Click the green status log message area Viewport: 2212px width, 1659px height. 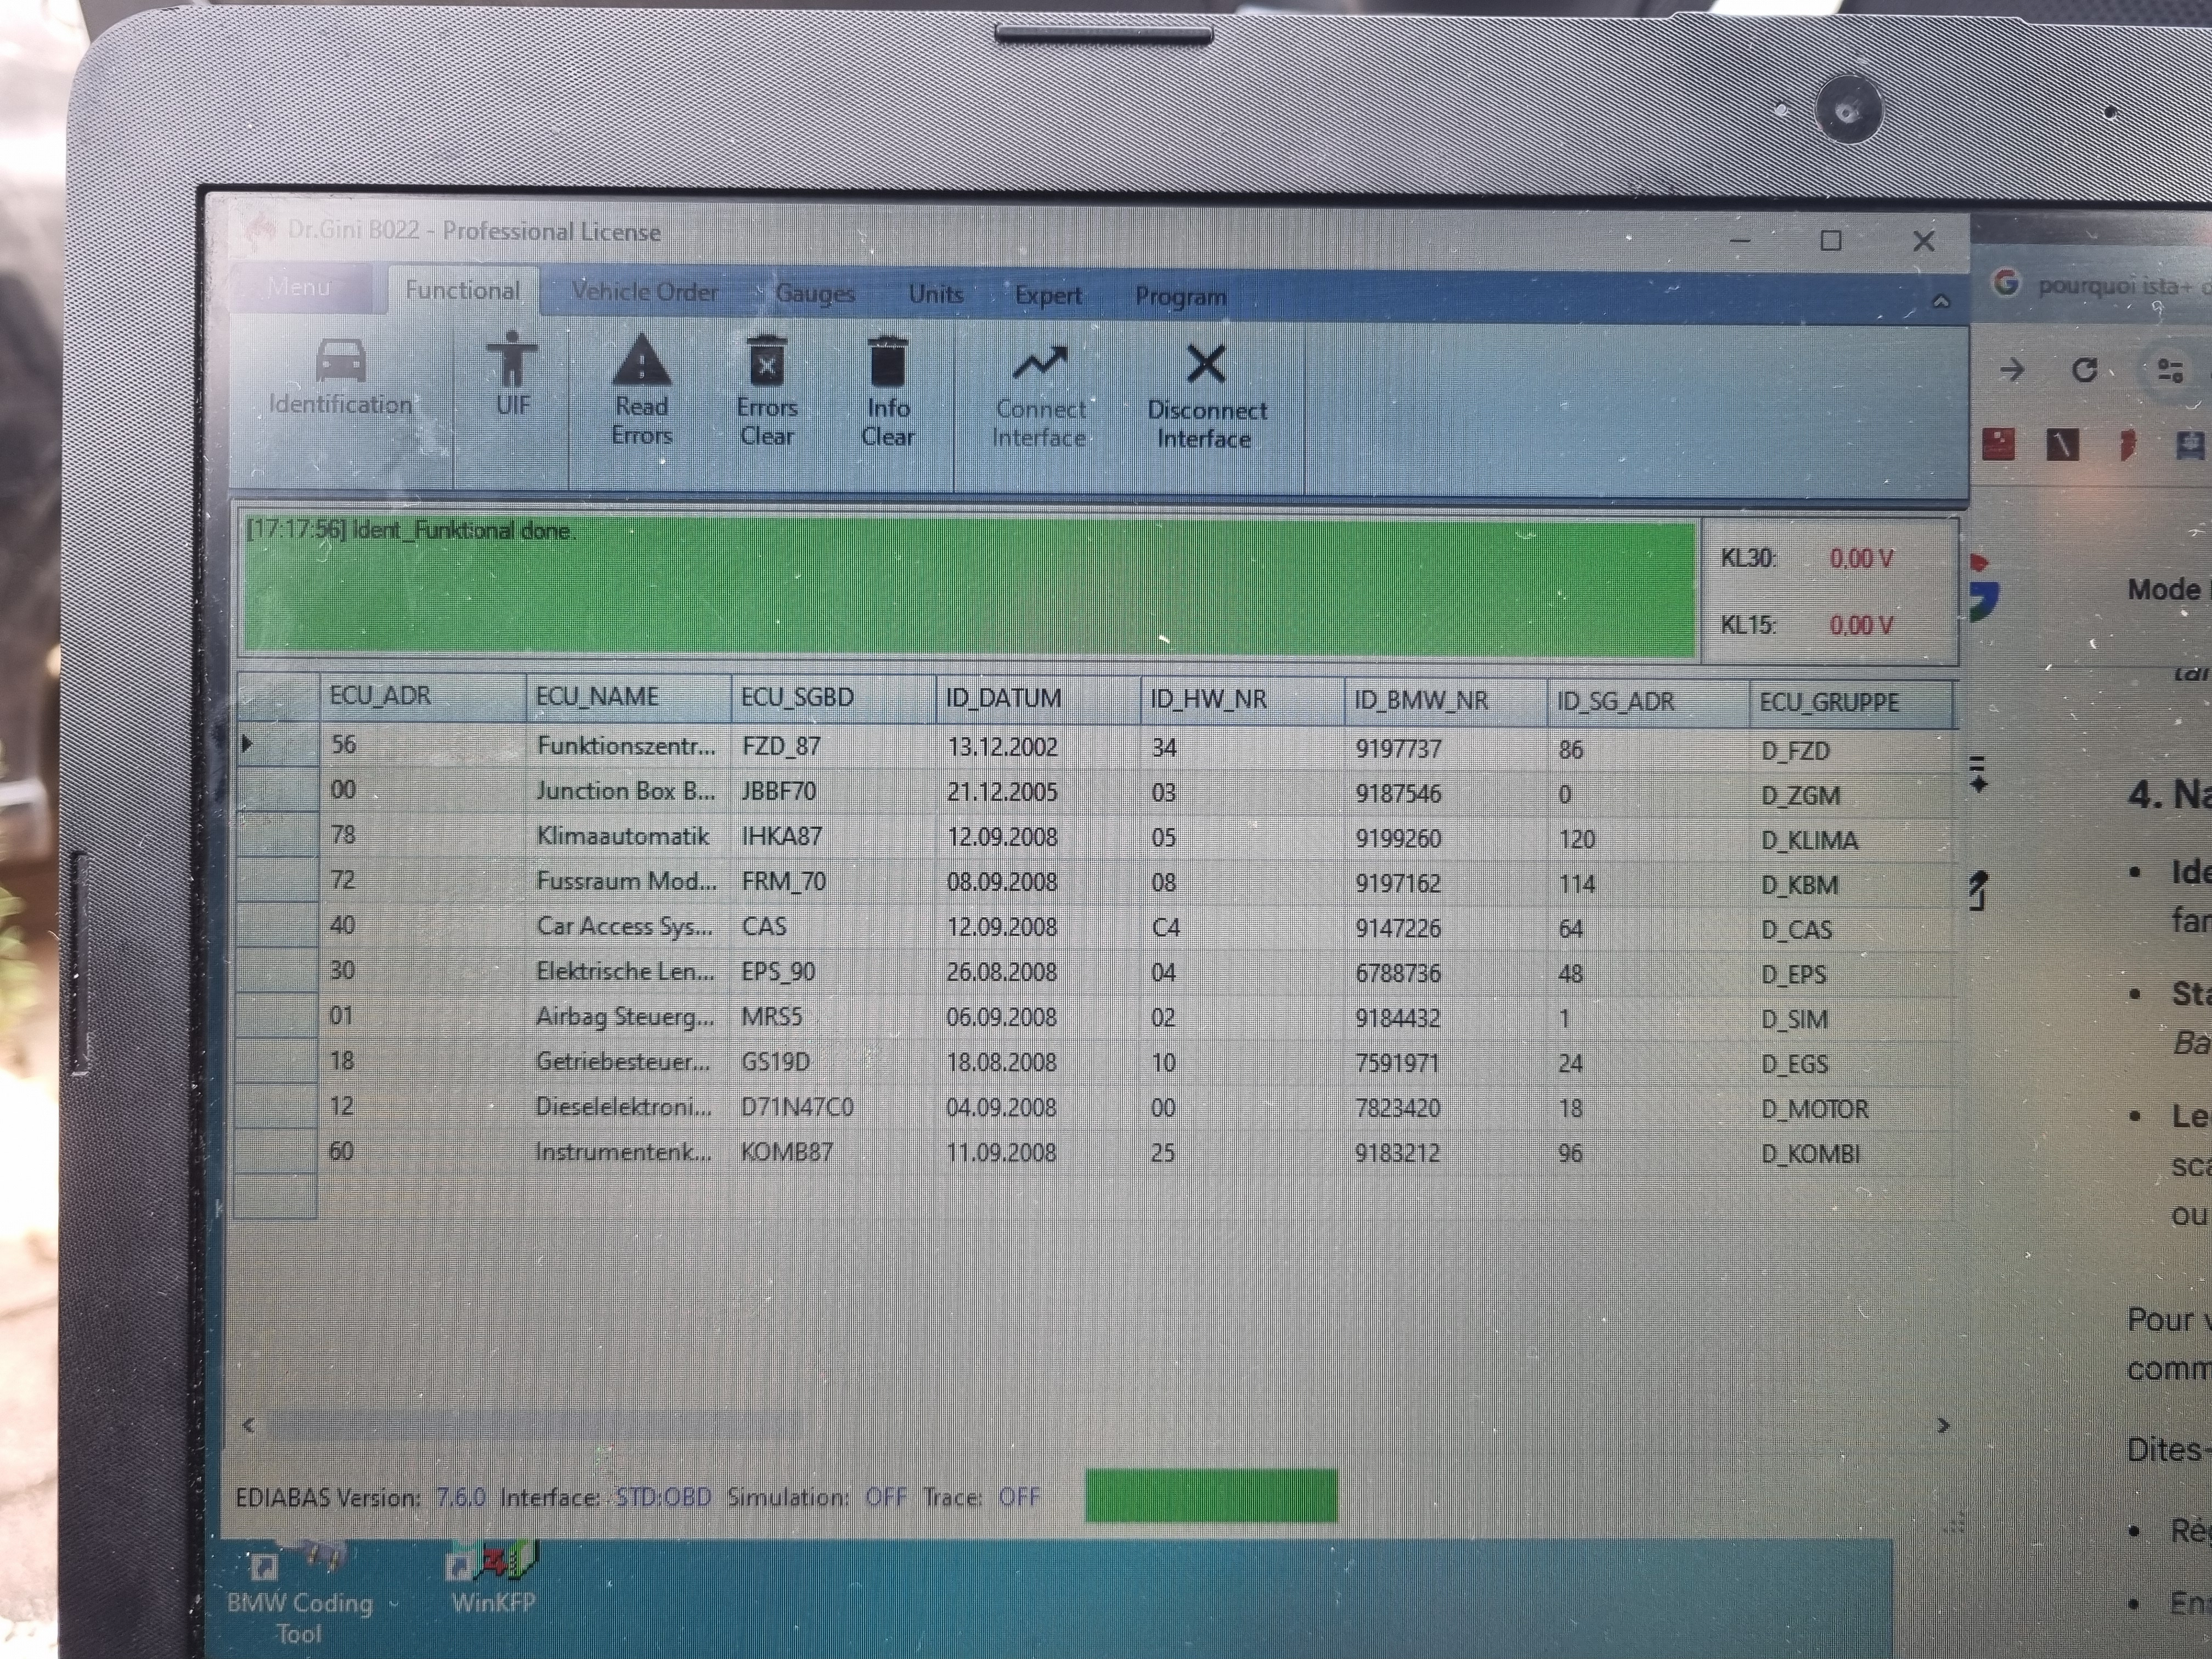coord(968,587)
